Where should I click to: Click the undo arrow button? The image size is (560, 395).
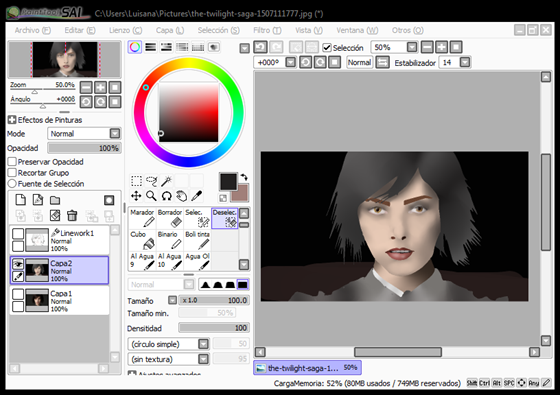click(260, 47)
